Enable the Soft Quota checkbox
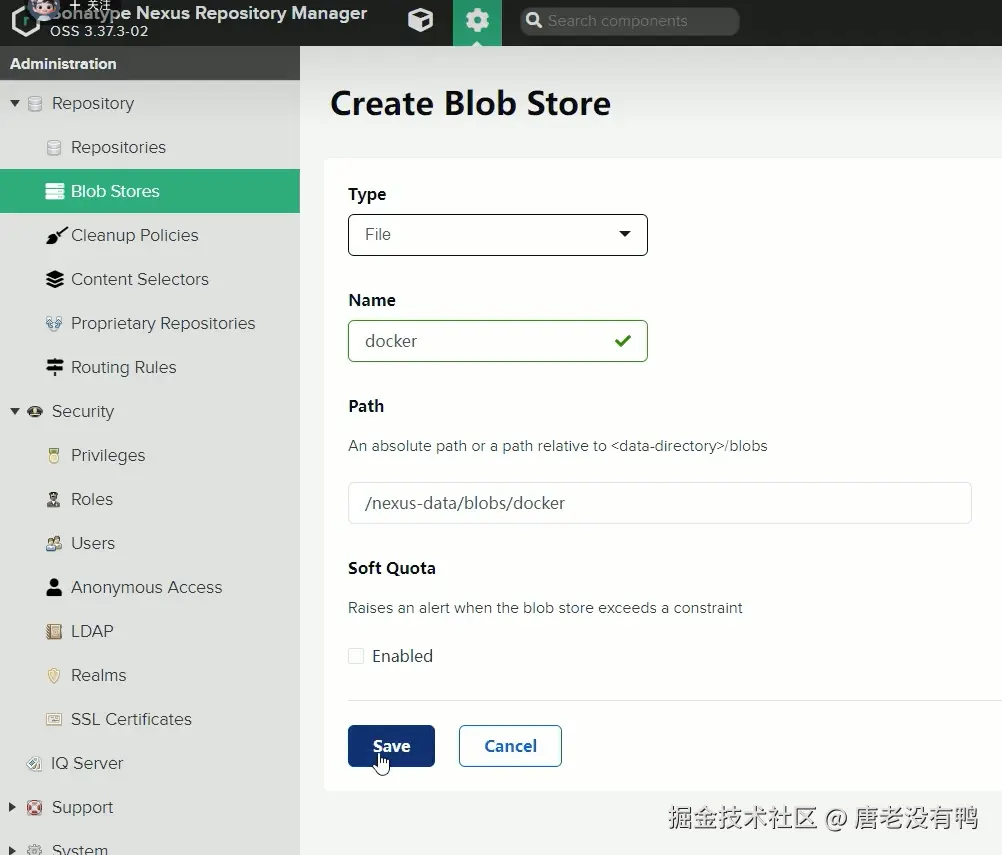Image resolution: width=1002 pixels, height=855 pixels. [356, 656]
